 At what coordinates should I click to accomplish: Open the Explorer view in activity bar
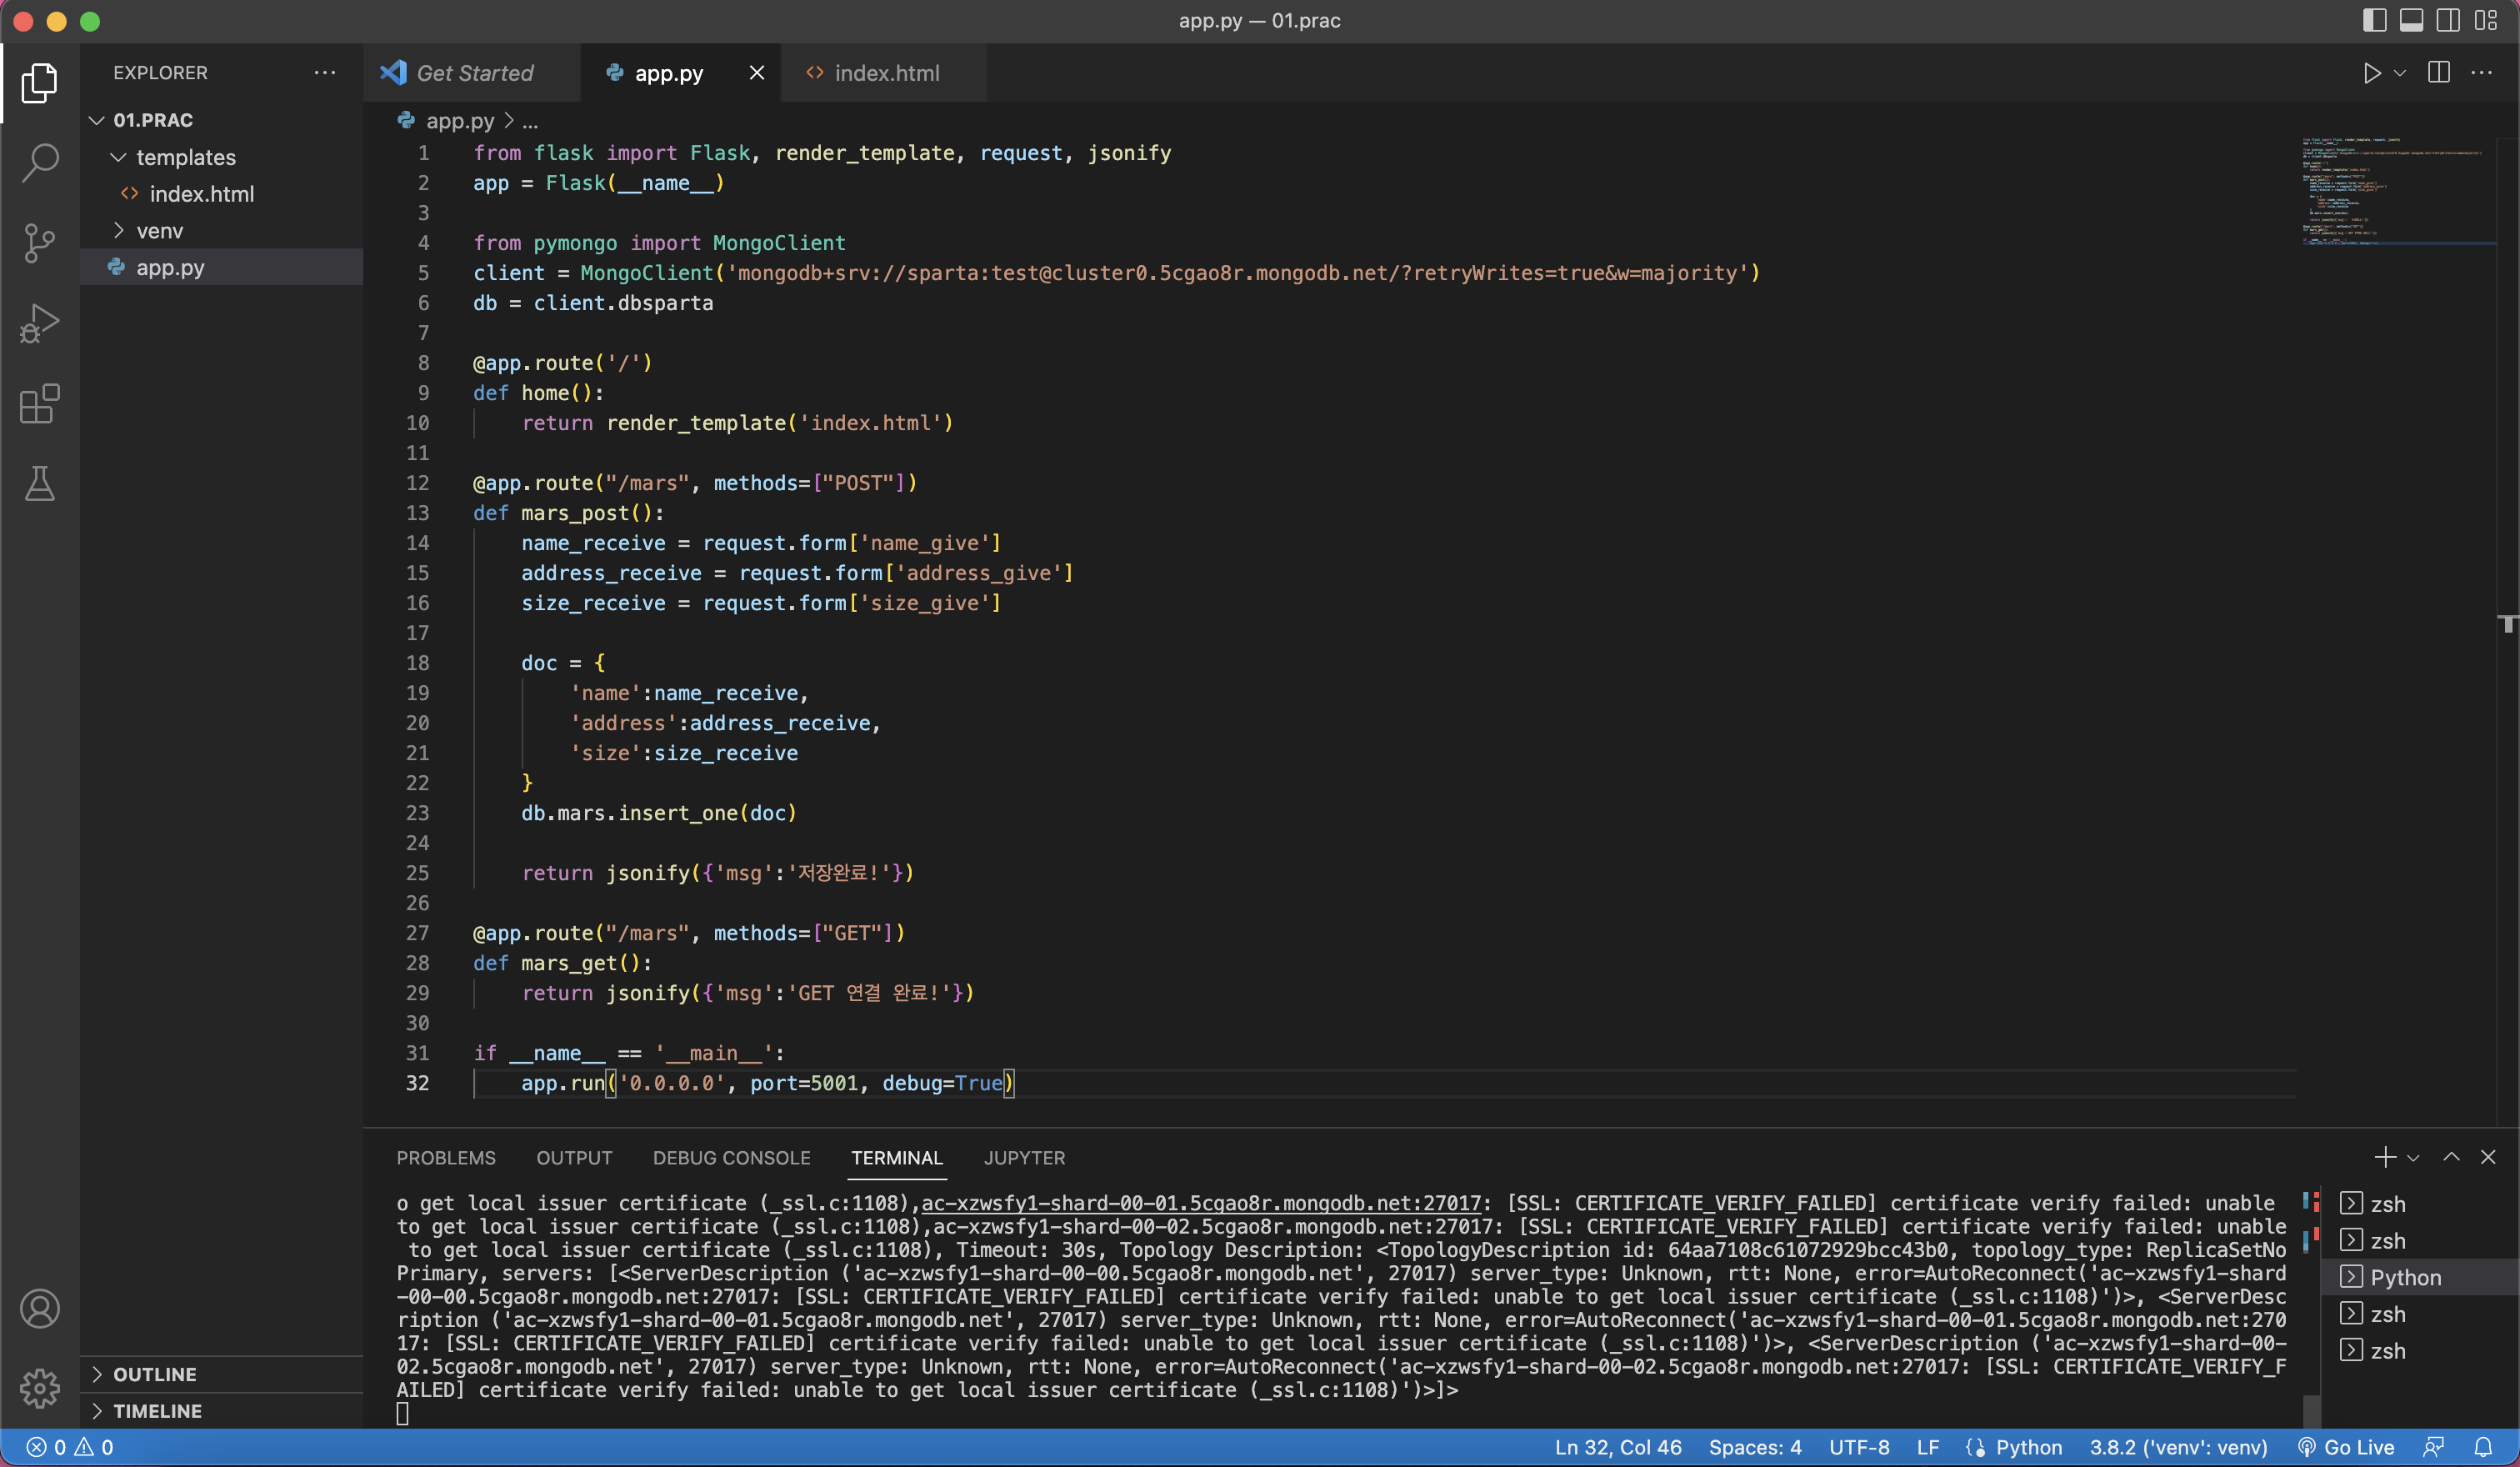(x=39, y=82)
